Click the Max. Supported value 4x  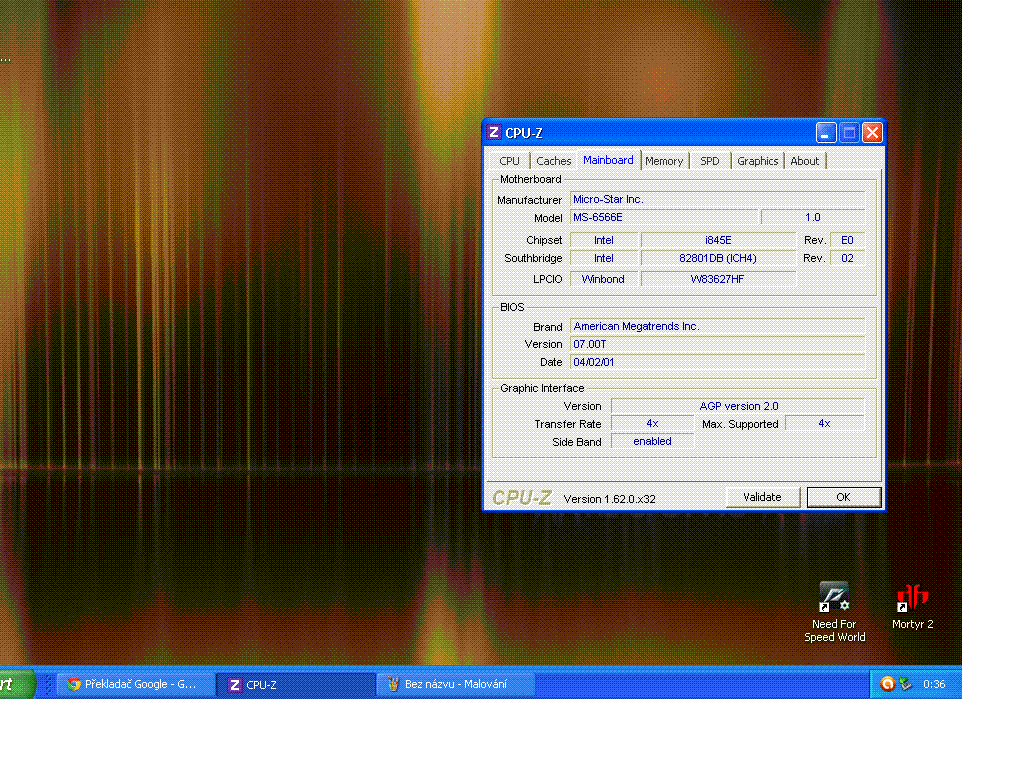(x=824, y=424)
